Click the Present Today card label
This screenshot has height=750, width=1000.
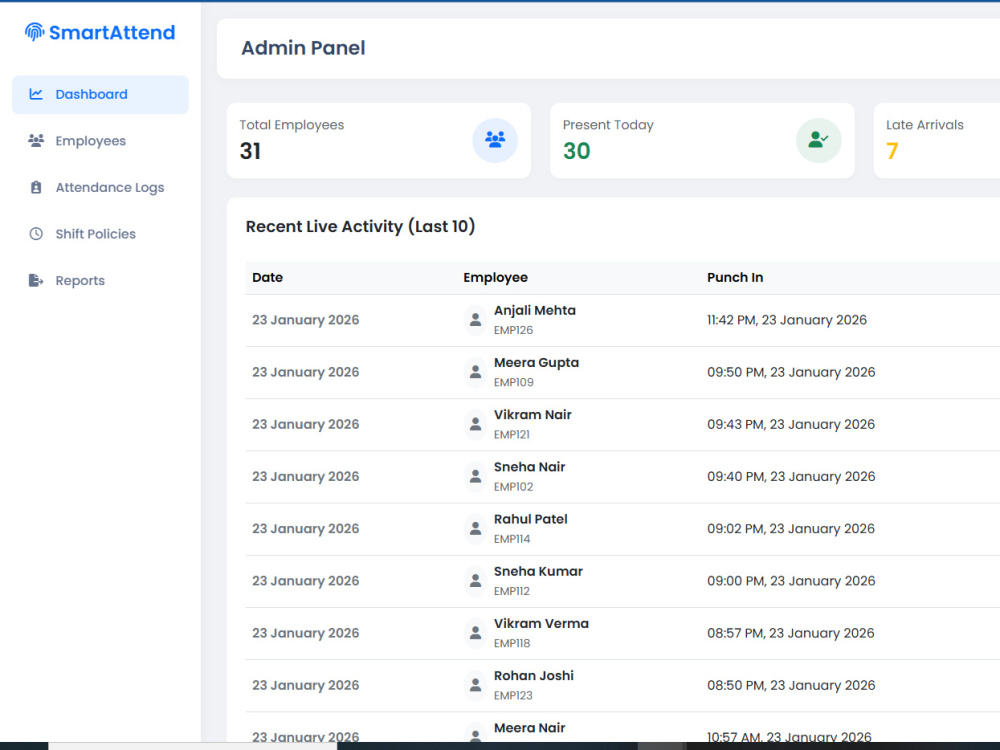tap(608, 125)
